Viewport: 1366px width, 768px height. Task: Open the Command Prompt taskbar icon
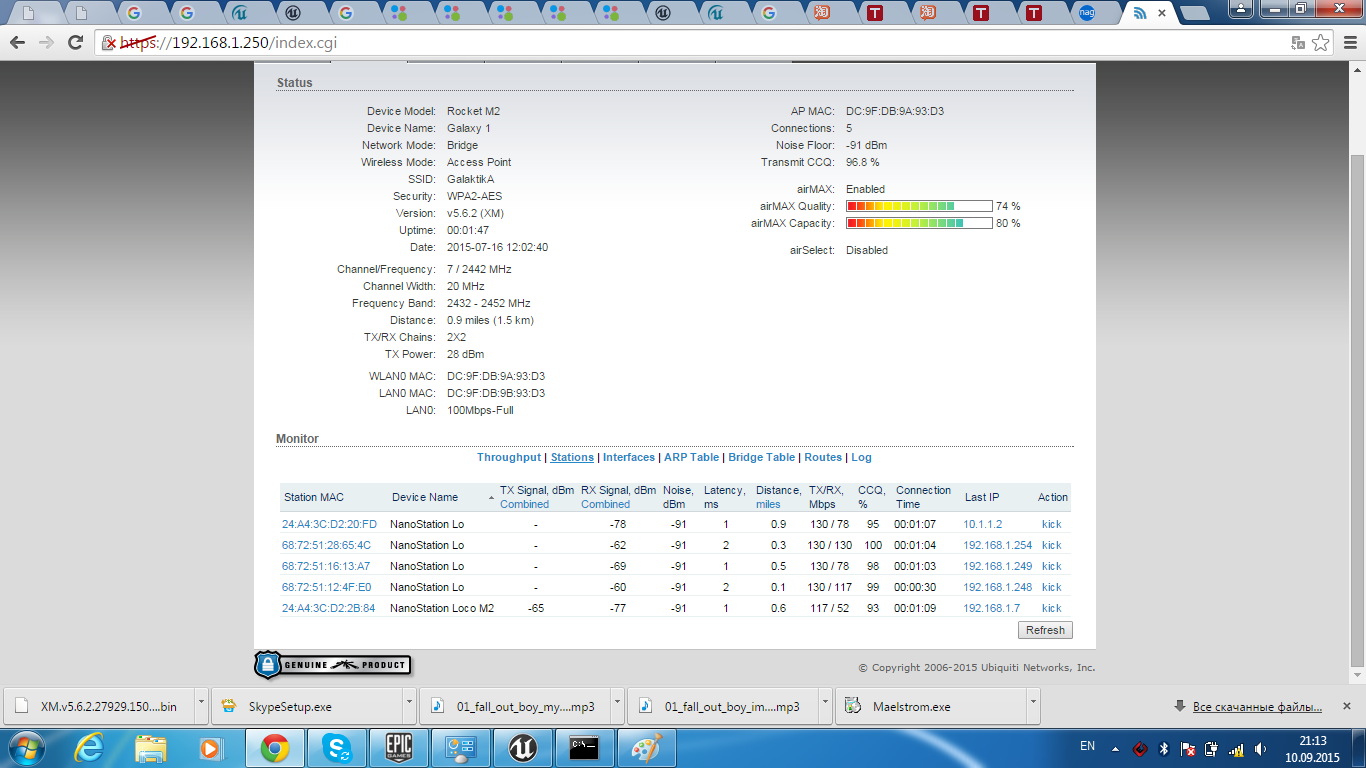pos(583,748)
